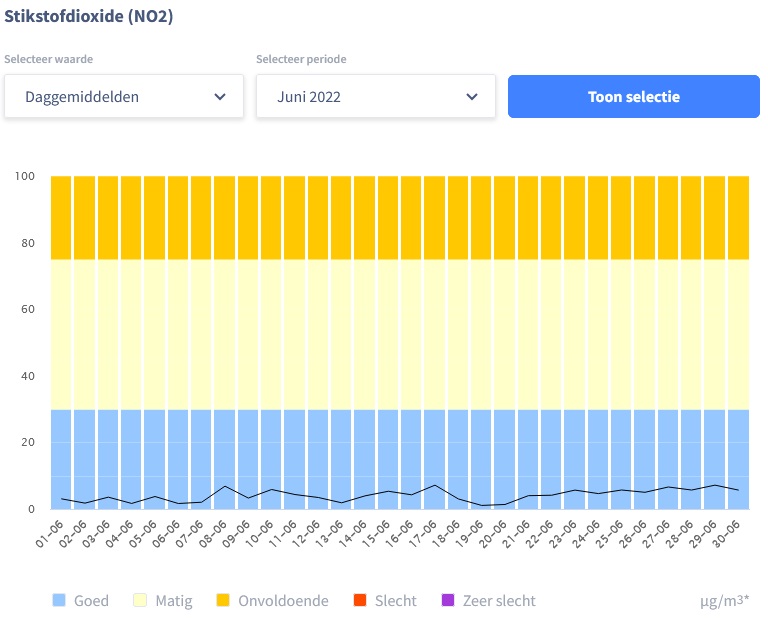768x618 pixels.
Task: Click the 80 y-axis value
Action: (x=28, y=243)
